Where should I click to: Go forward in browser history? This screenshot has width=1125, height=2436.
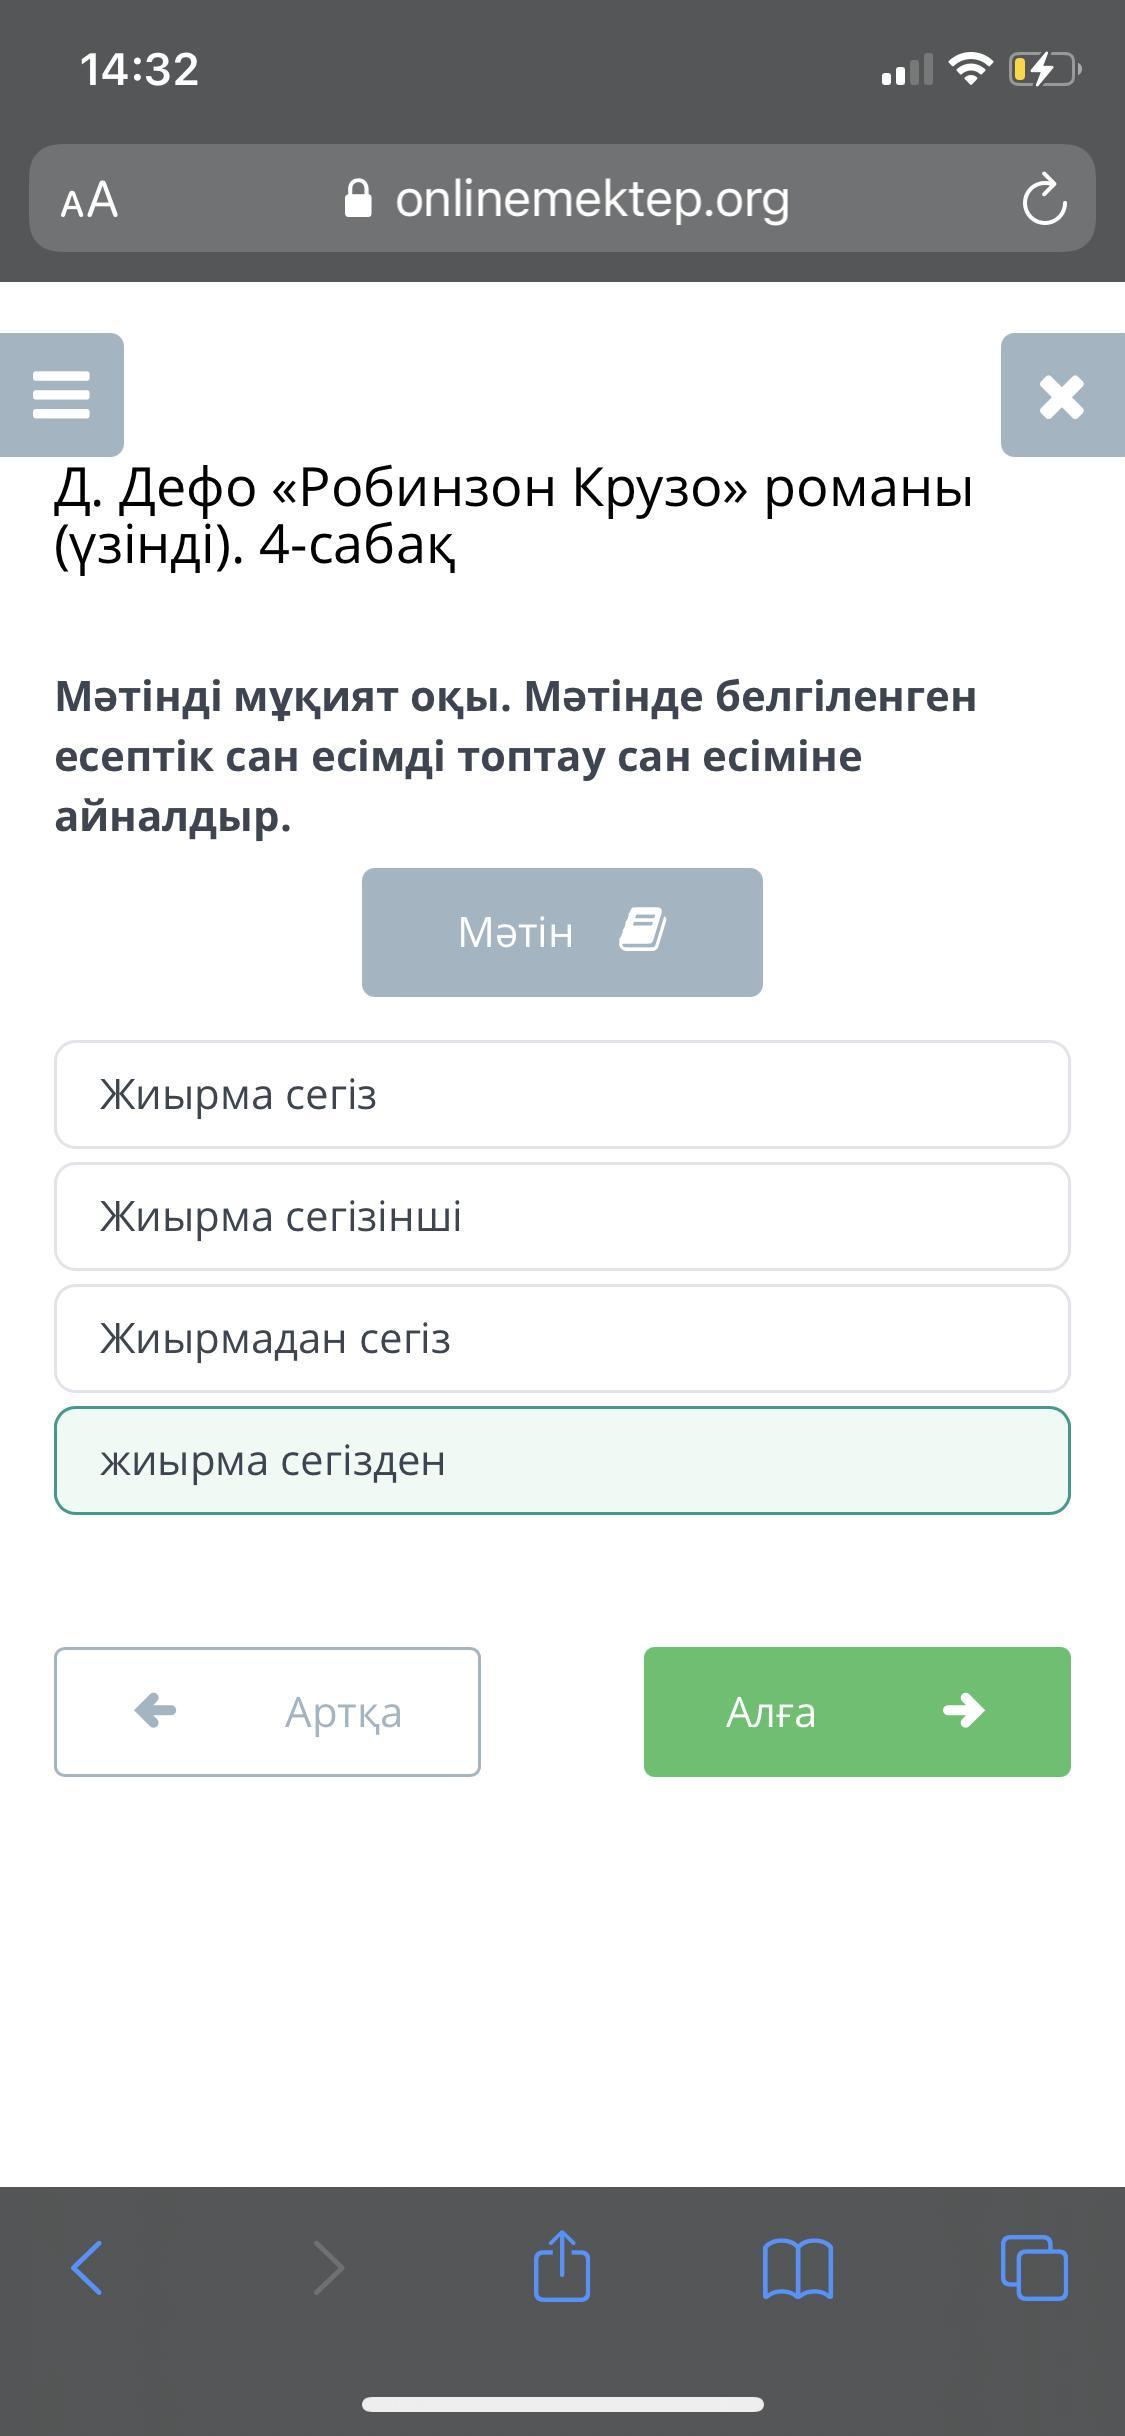tap(329, 2266)
